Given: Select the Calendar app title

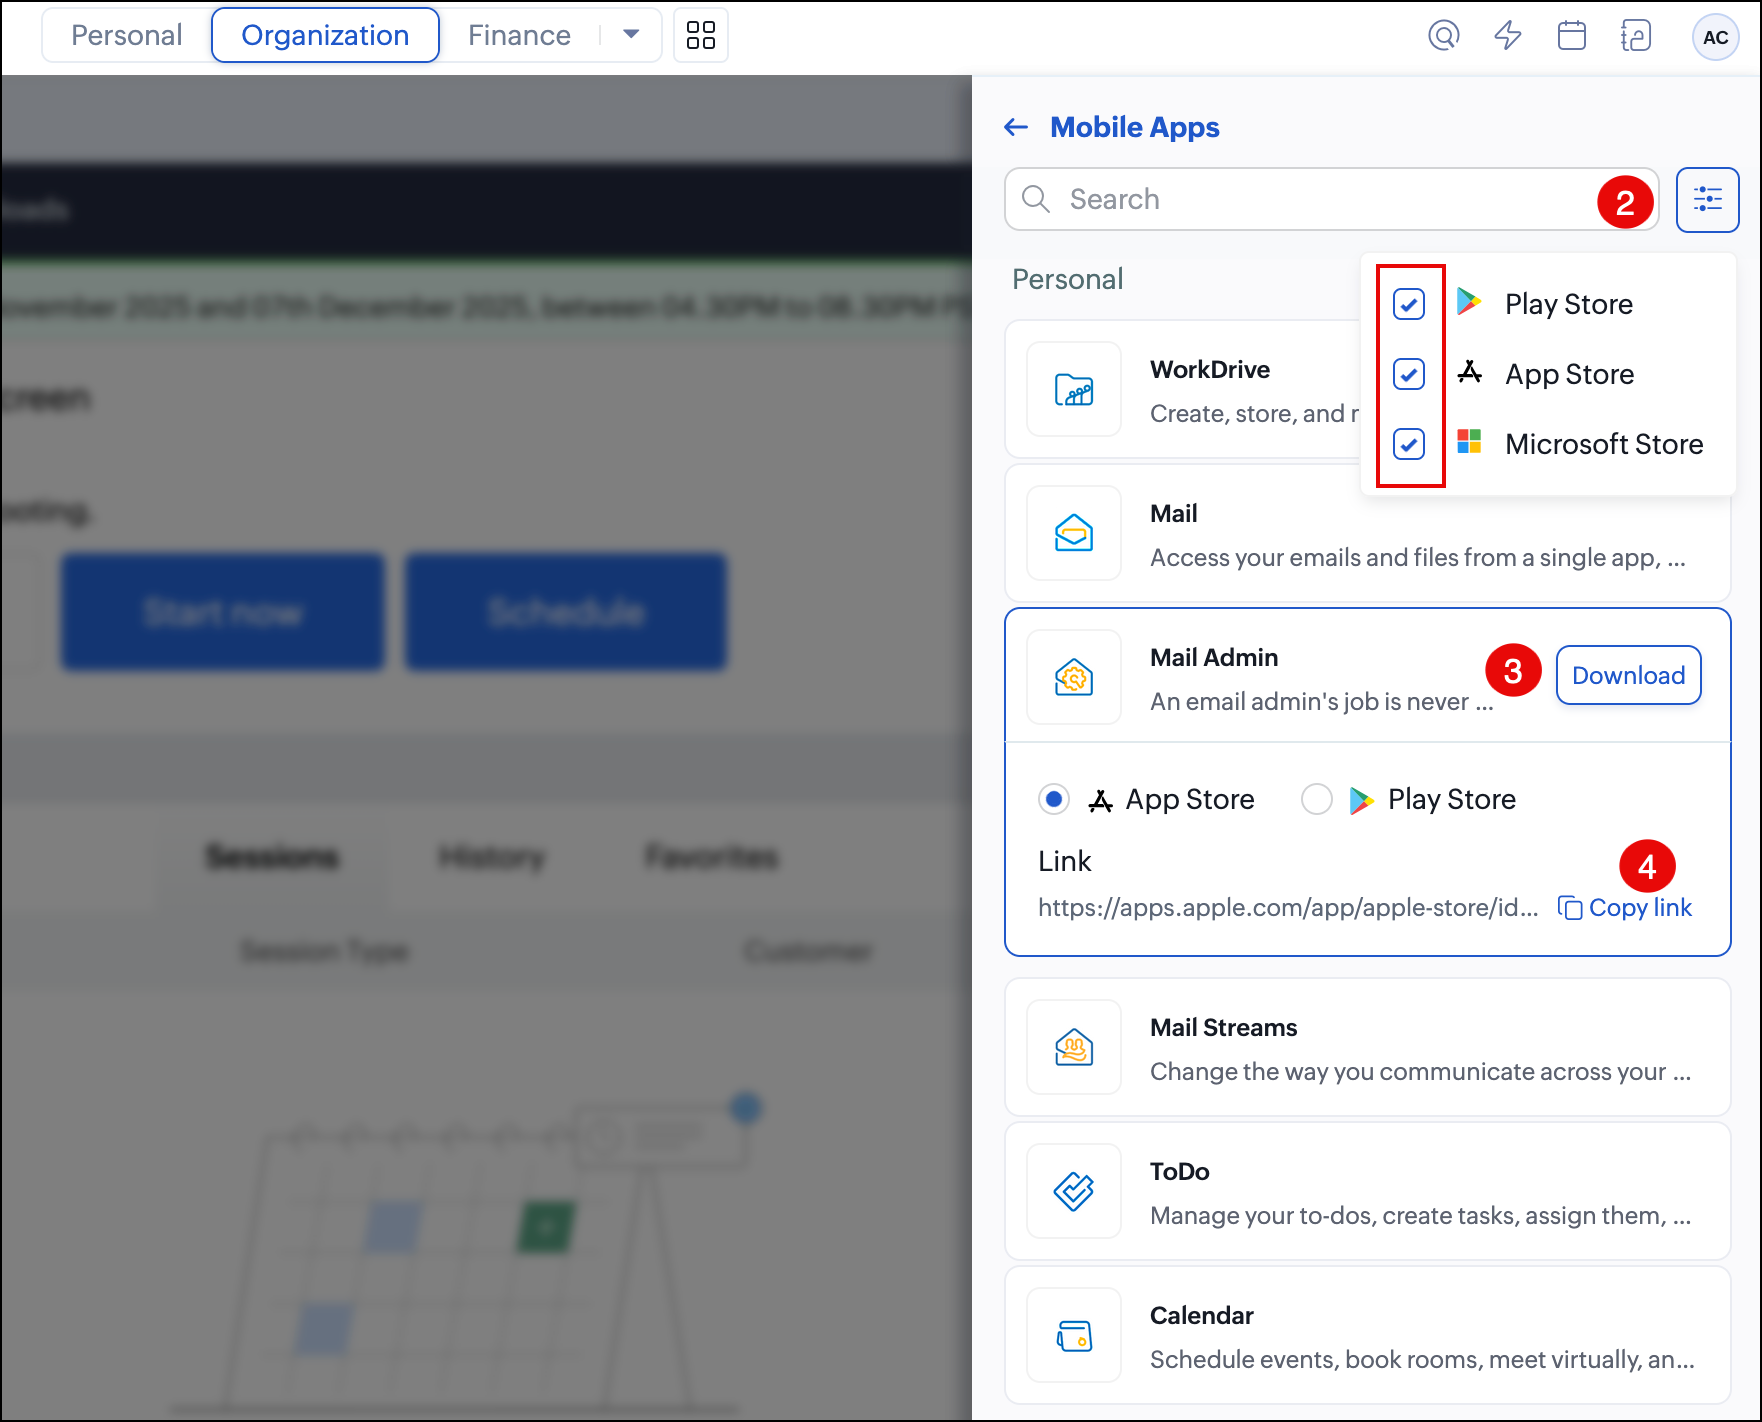Looking at the screenshot, I should click(x=1201, y=1315).
